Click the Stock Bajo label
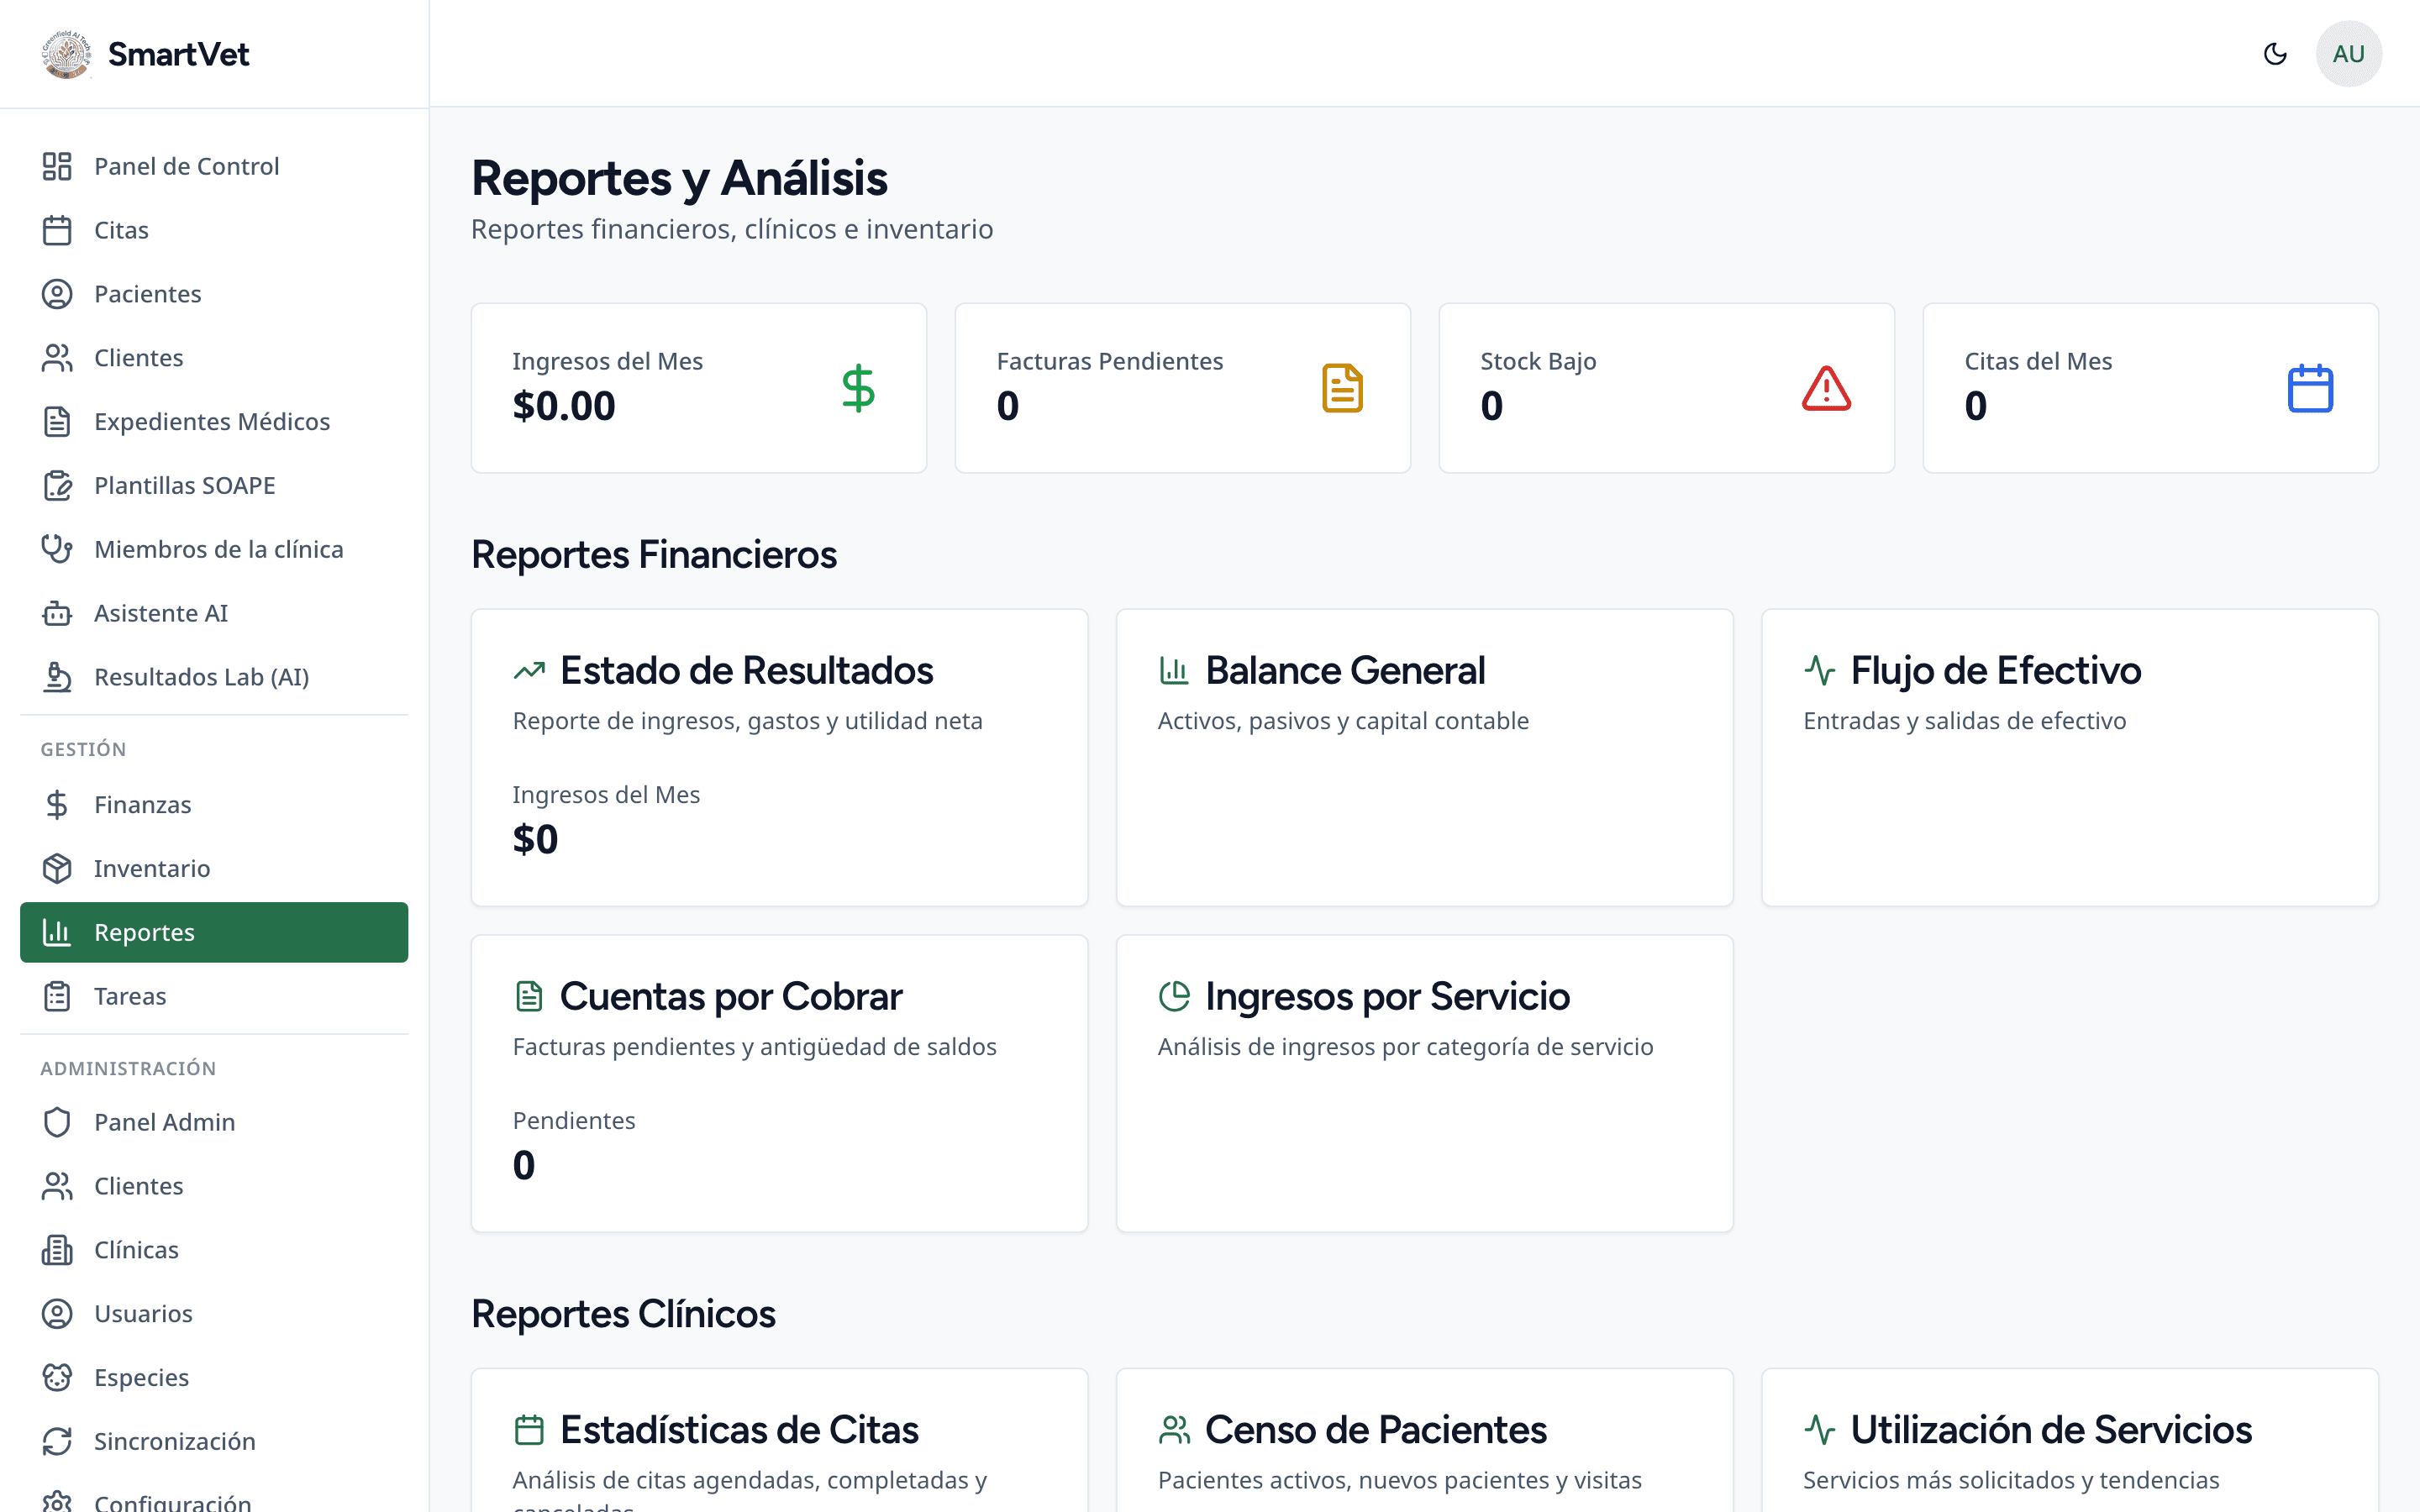This screenshot has height=1512, width=2420. pyautogui.click(x=1538, y=361)
